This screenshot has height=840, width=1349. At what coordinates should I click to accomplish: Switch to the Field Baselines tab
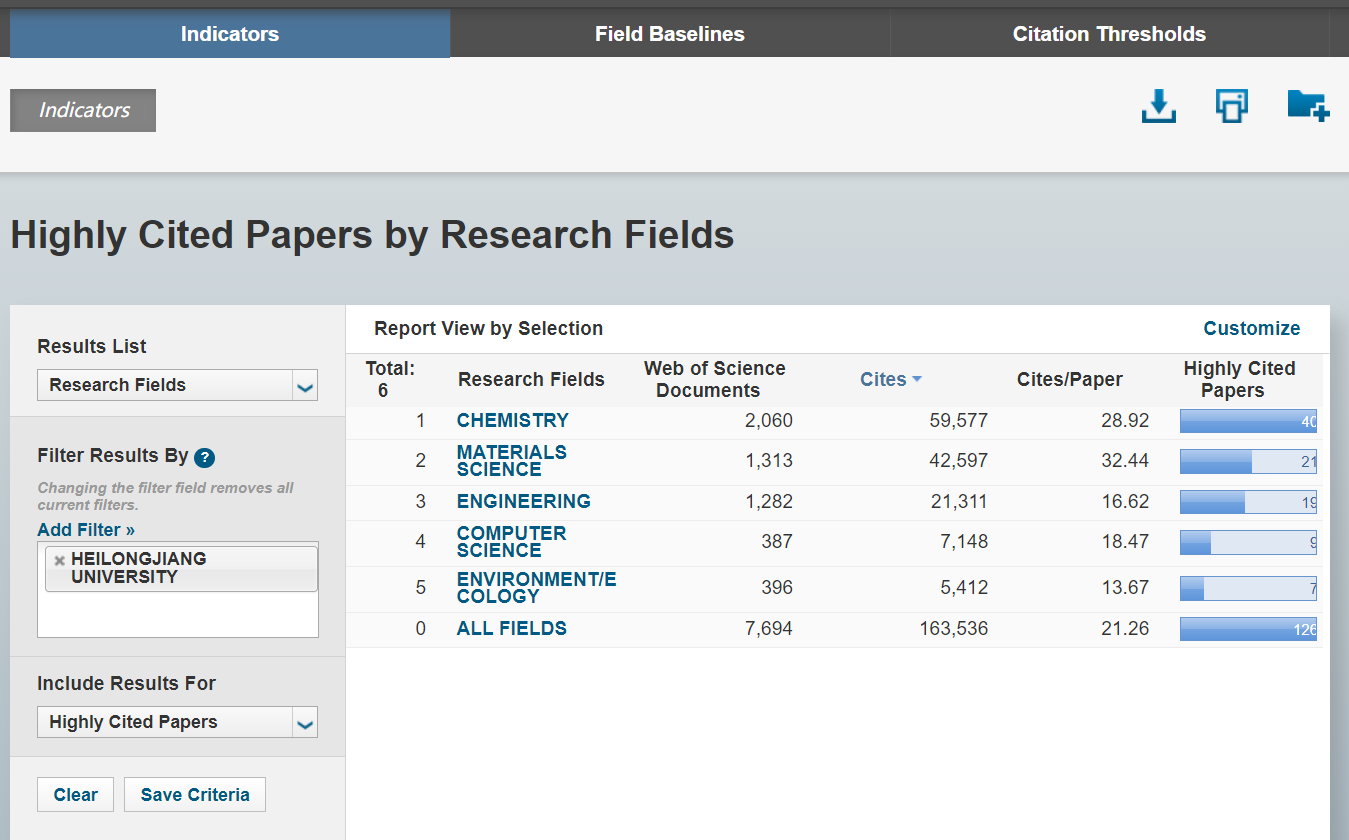(x=670, y=34)
